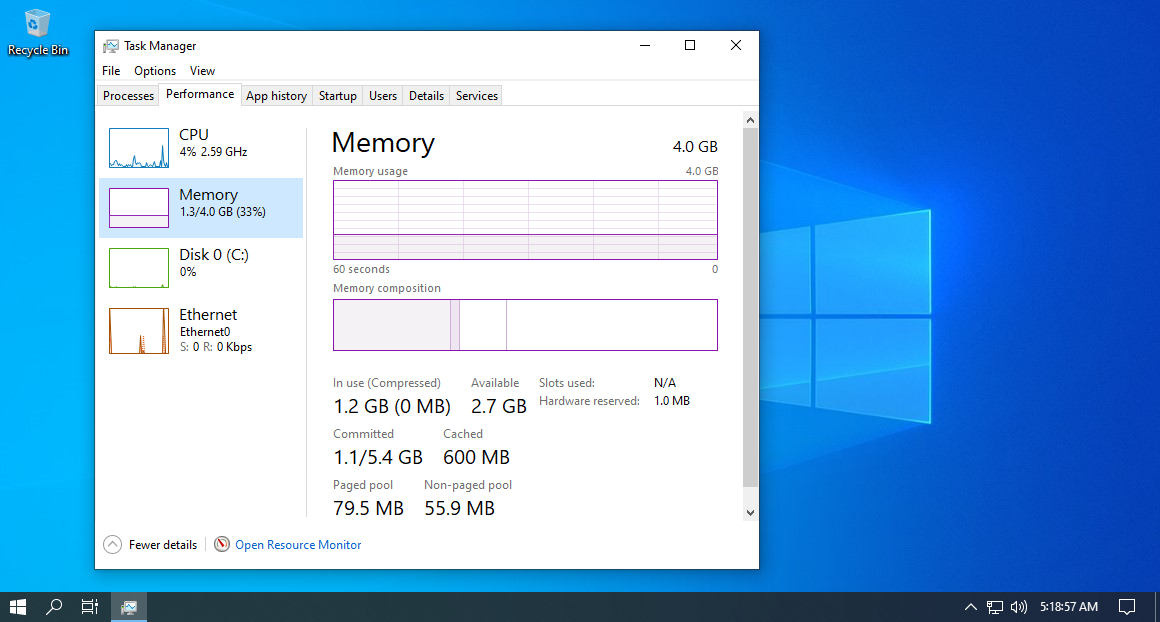Click the 1.3/4.0 GB (33%) text
This screenshot has height=622, width=1160.
223,212
